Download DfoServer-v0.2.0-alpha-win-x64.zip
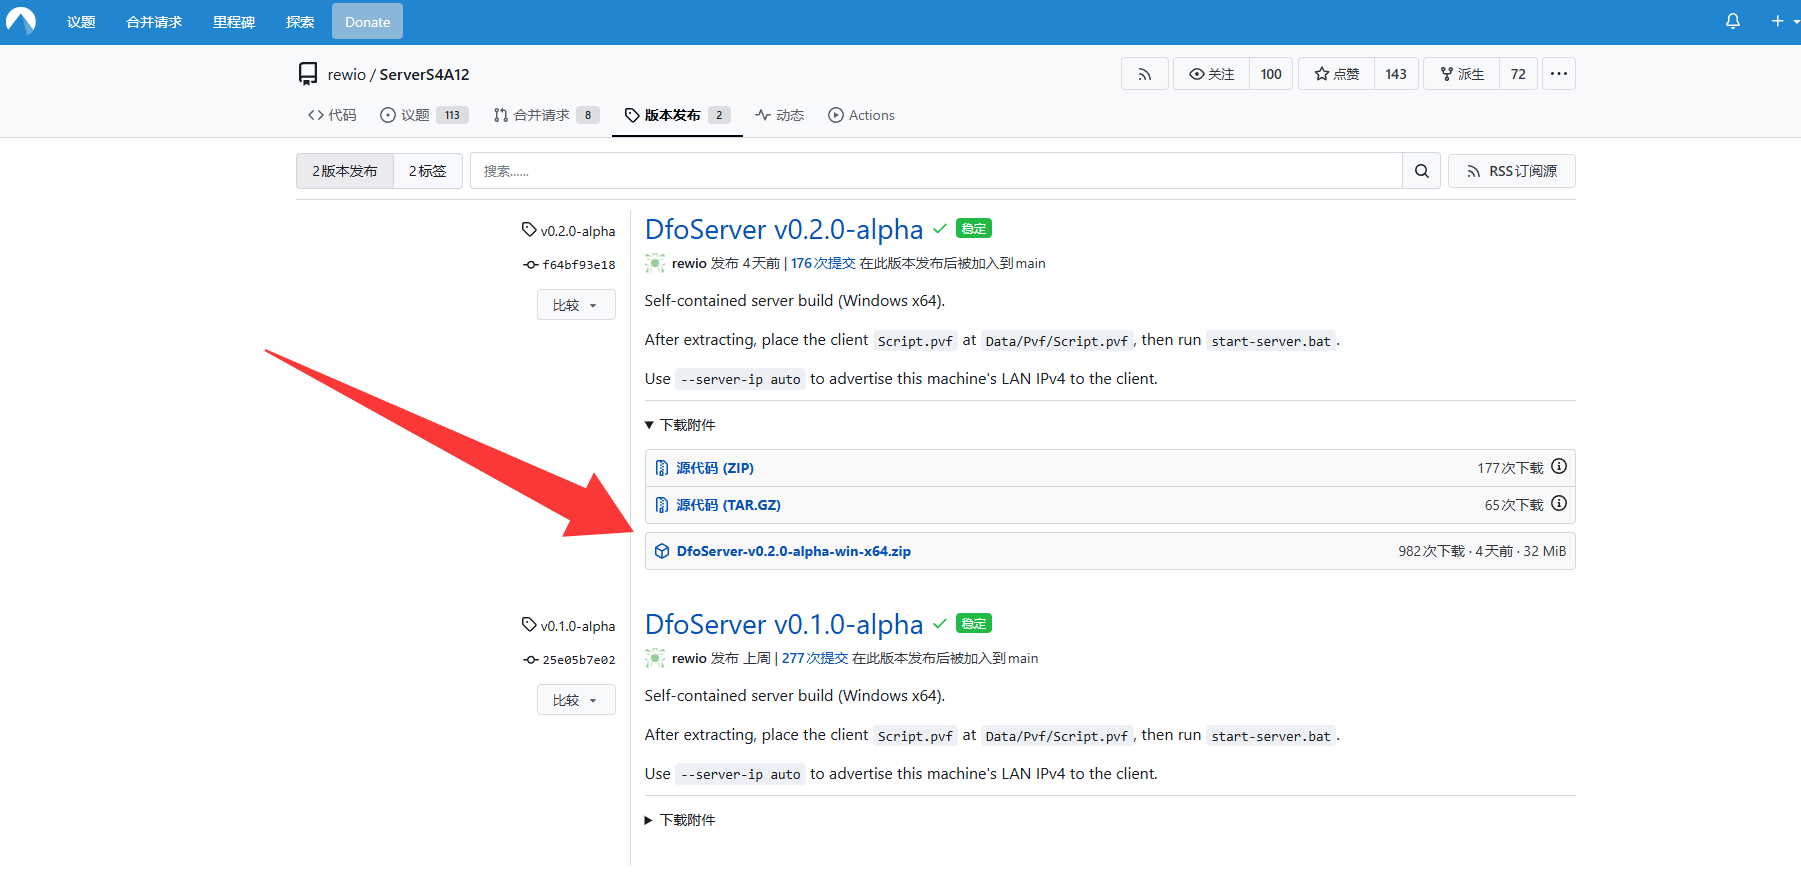Viewport: 1801px width, 892px height. tap(794, 551)
